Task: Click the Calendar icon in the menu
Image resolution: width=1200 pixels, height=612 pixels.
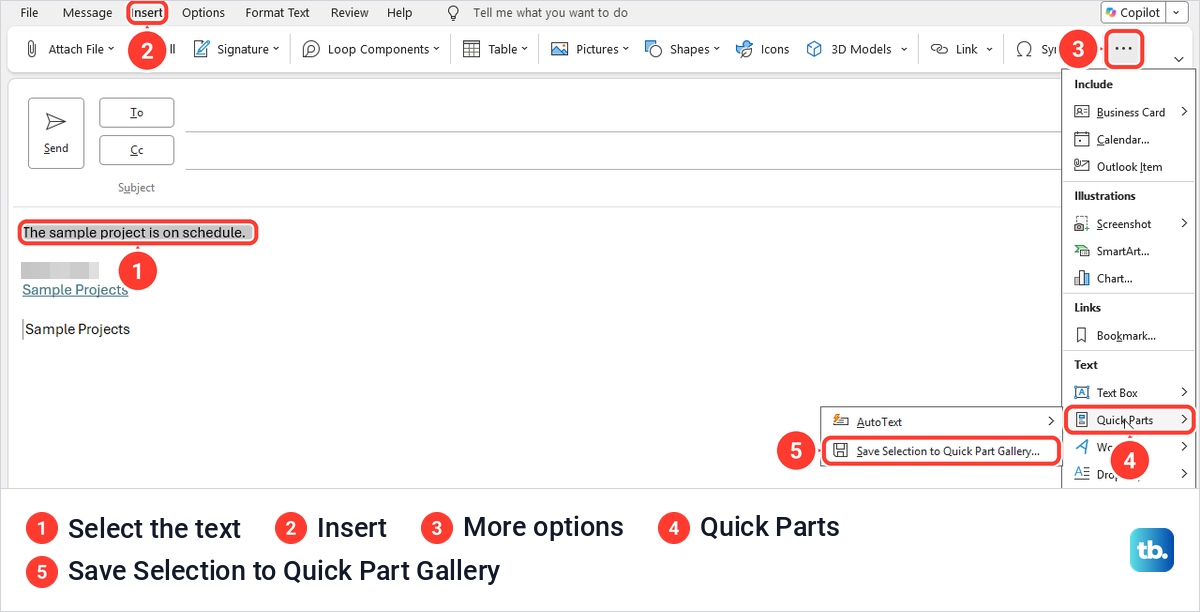Action: (1081, 139)
